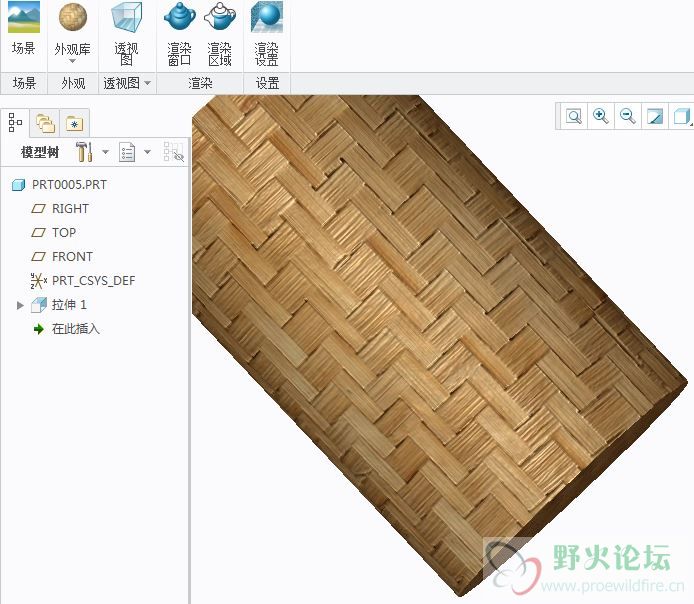Open model tree settings hammer icon
The height and width of the screenshot is (604, 694).
(84, 152)
